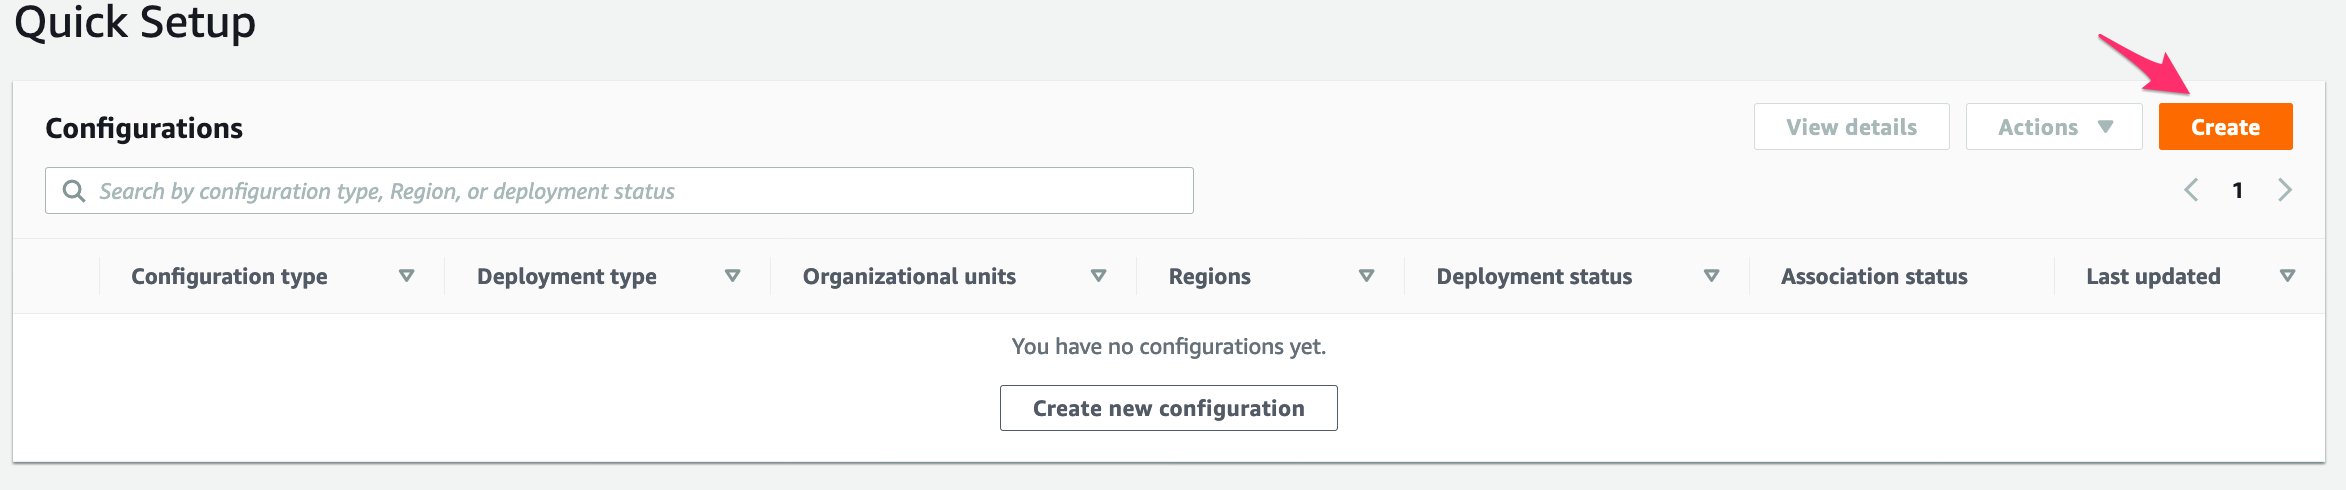This screenshot has width=2346, height=490.
Task: Sort by Organizational units arrow
Action: (x=1098, y=276)
